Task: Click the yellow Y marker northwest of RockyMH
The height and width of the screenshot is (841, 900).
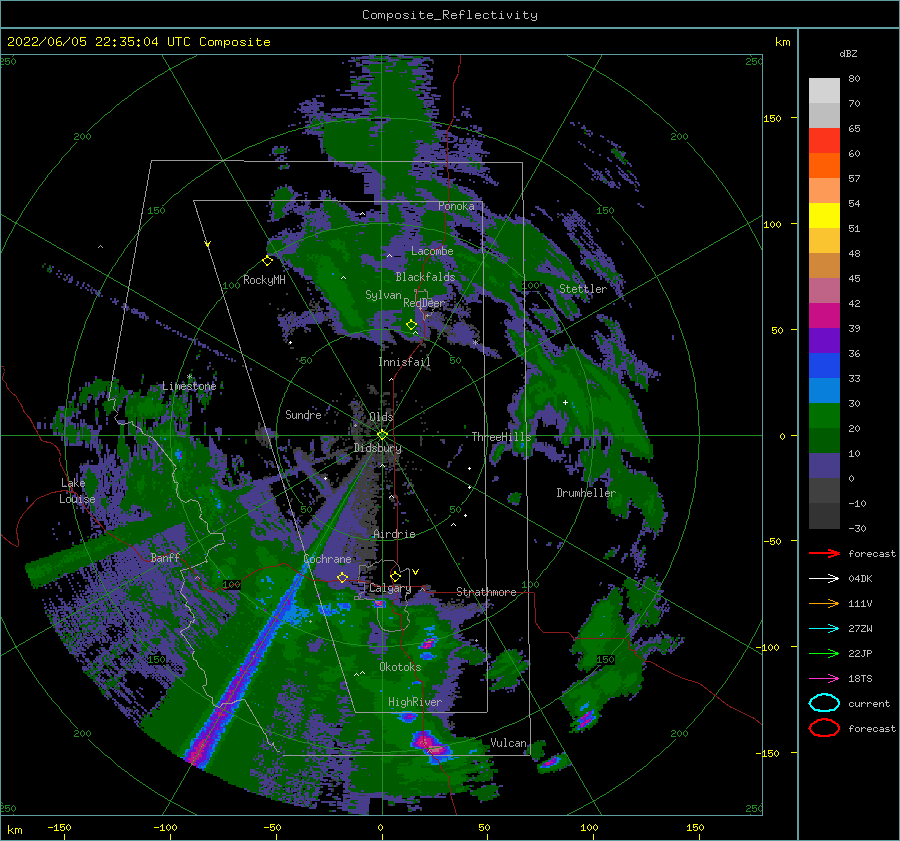Action: pyautogui.click(x=208, y=244)
